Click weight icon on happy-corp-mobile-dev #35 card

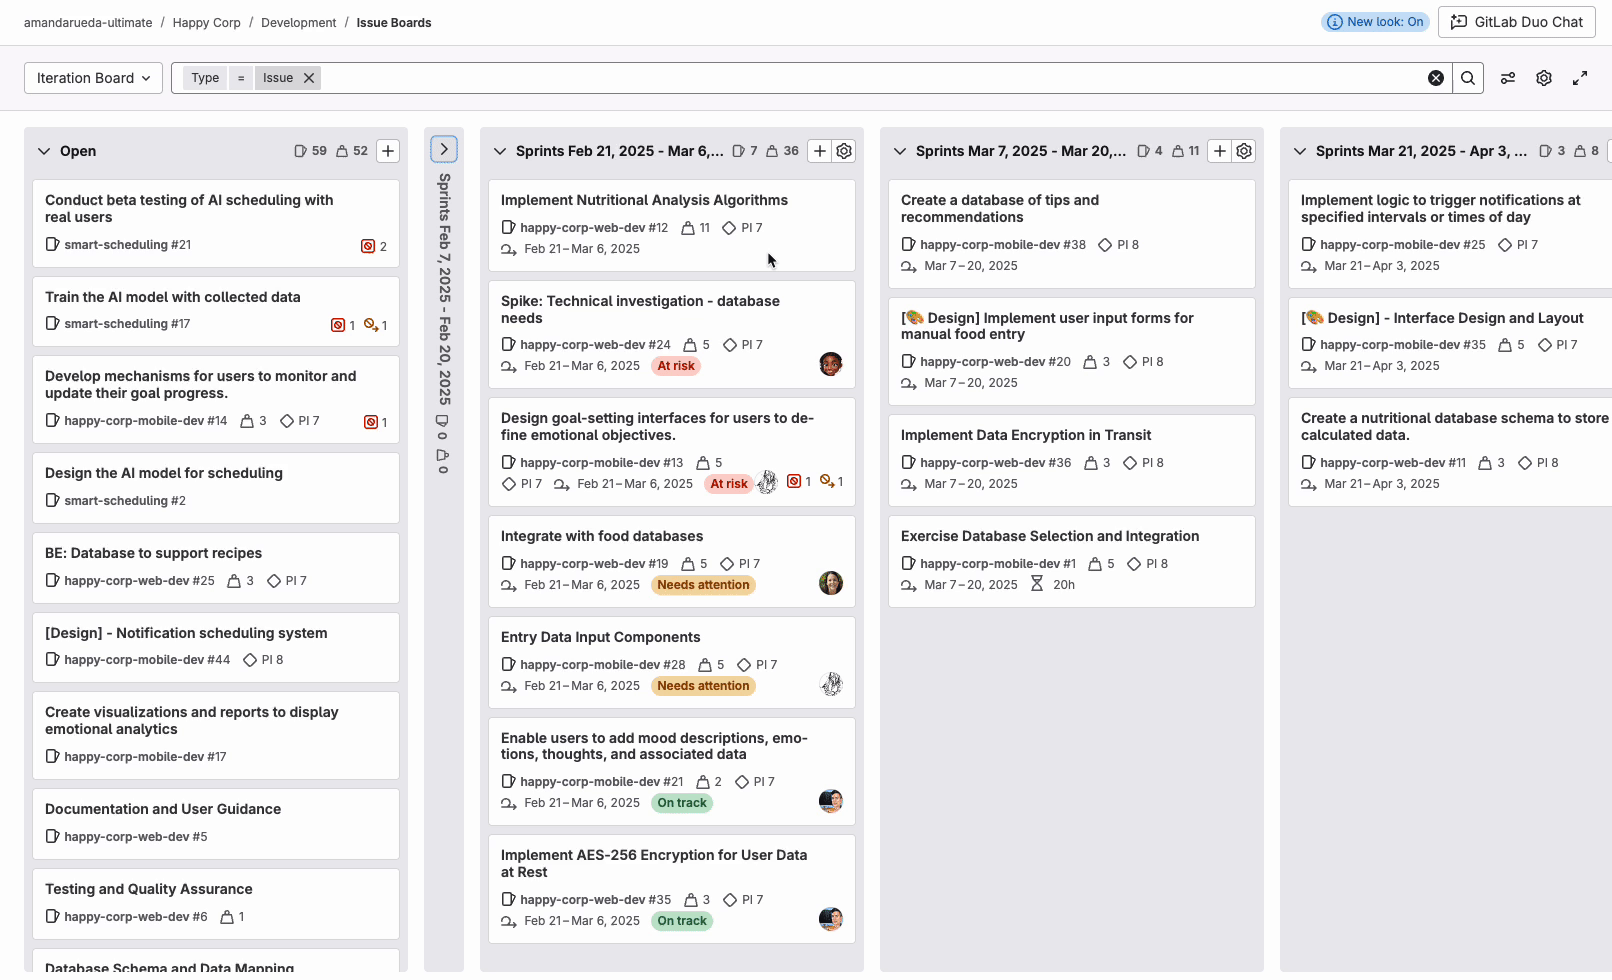coord(1505,345)
